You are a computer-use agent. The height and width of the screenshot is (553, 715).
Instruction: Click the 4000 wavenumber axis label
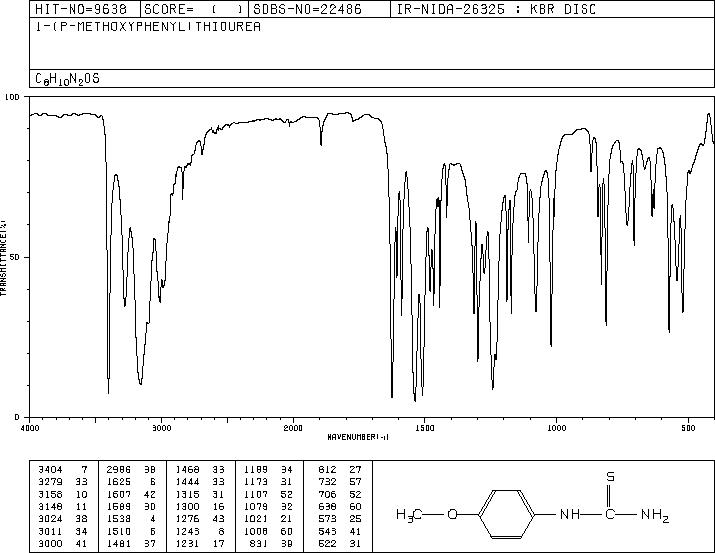30,428
